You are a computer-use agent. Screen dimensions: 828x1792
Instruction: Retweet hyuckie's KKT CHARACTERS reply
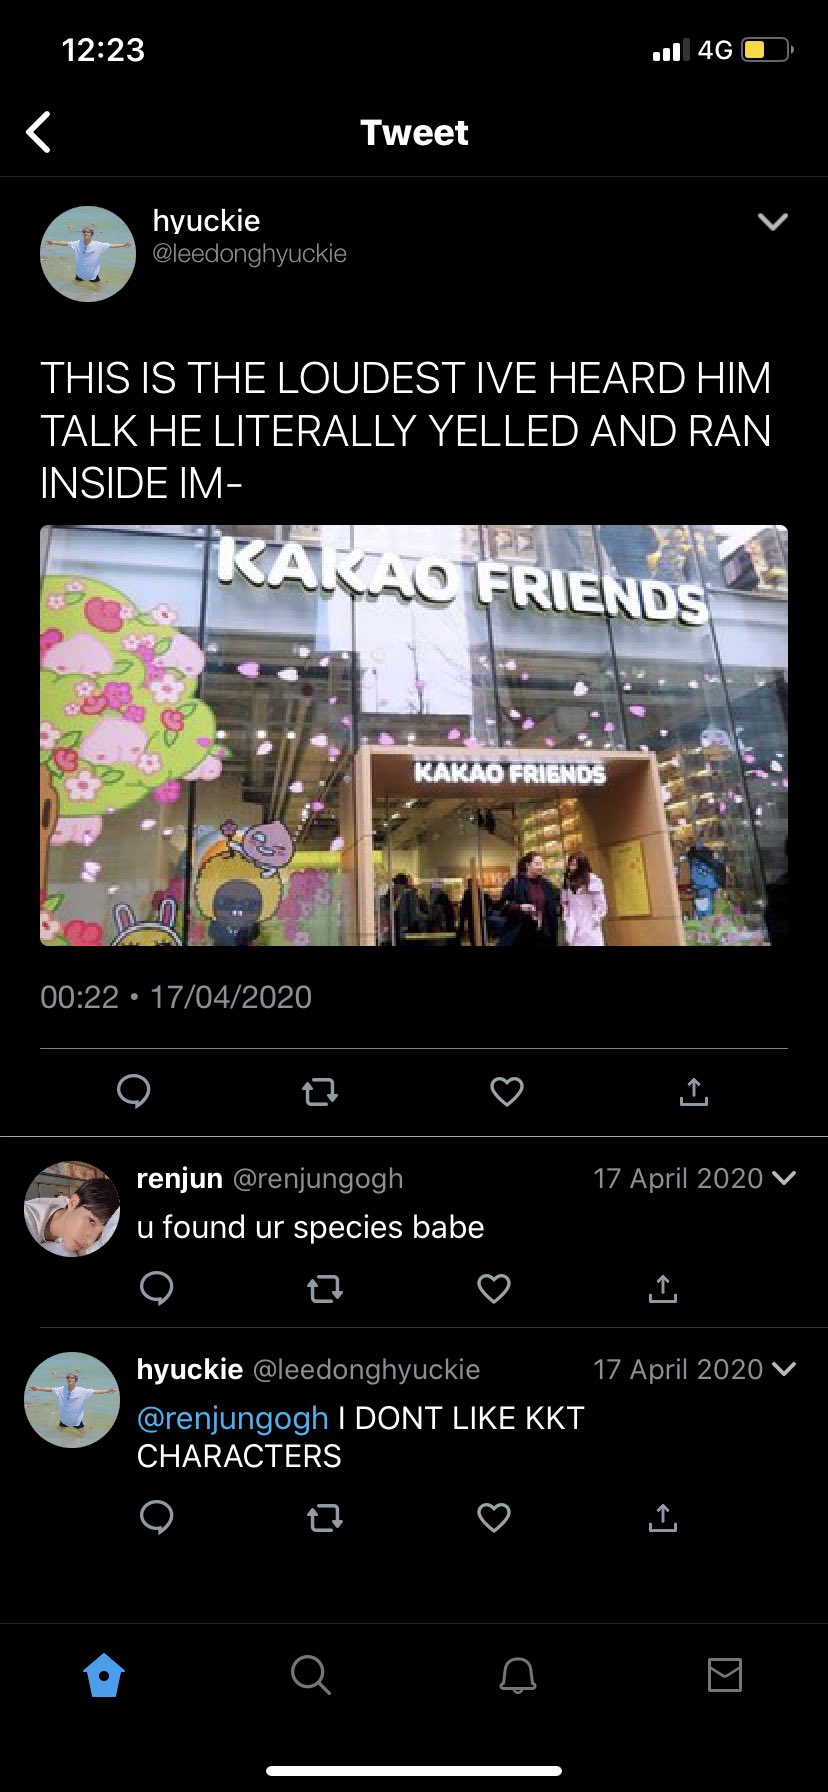(324, 1518)
